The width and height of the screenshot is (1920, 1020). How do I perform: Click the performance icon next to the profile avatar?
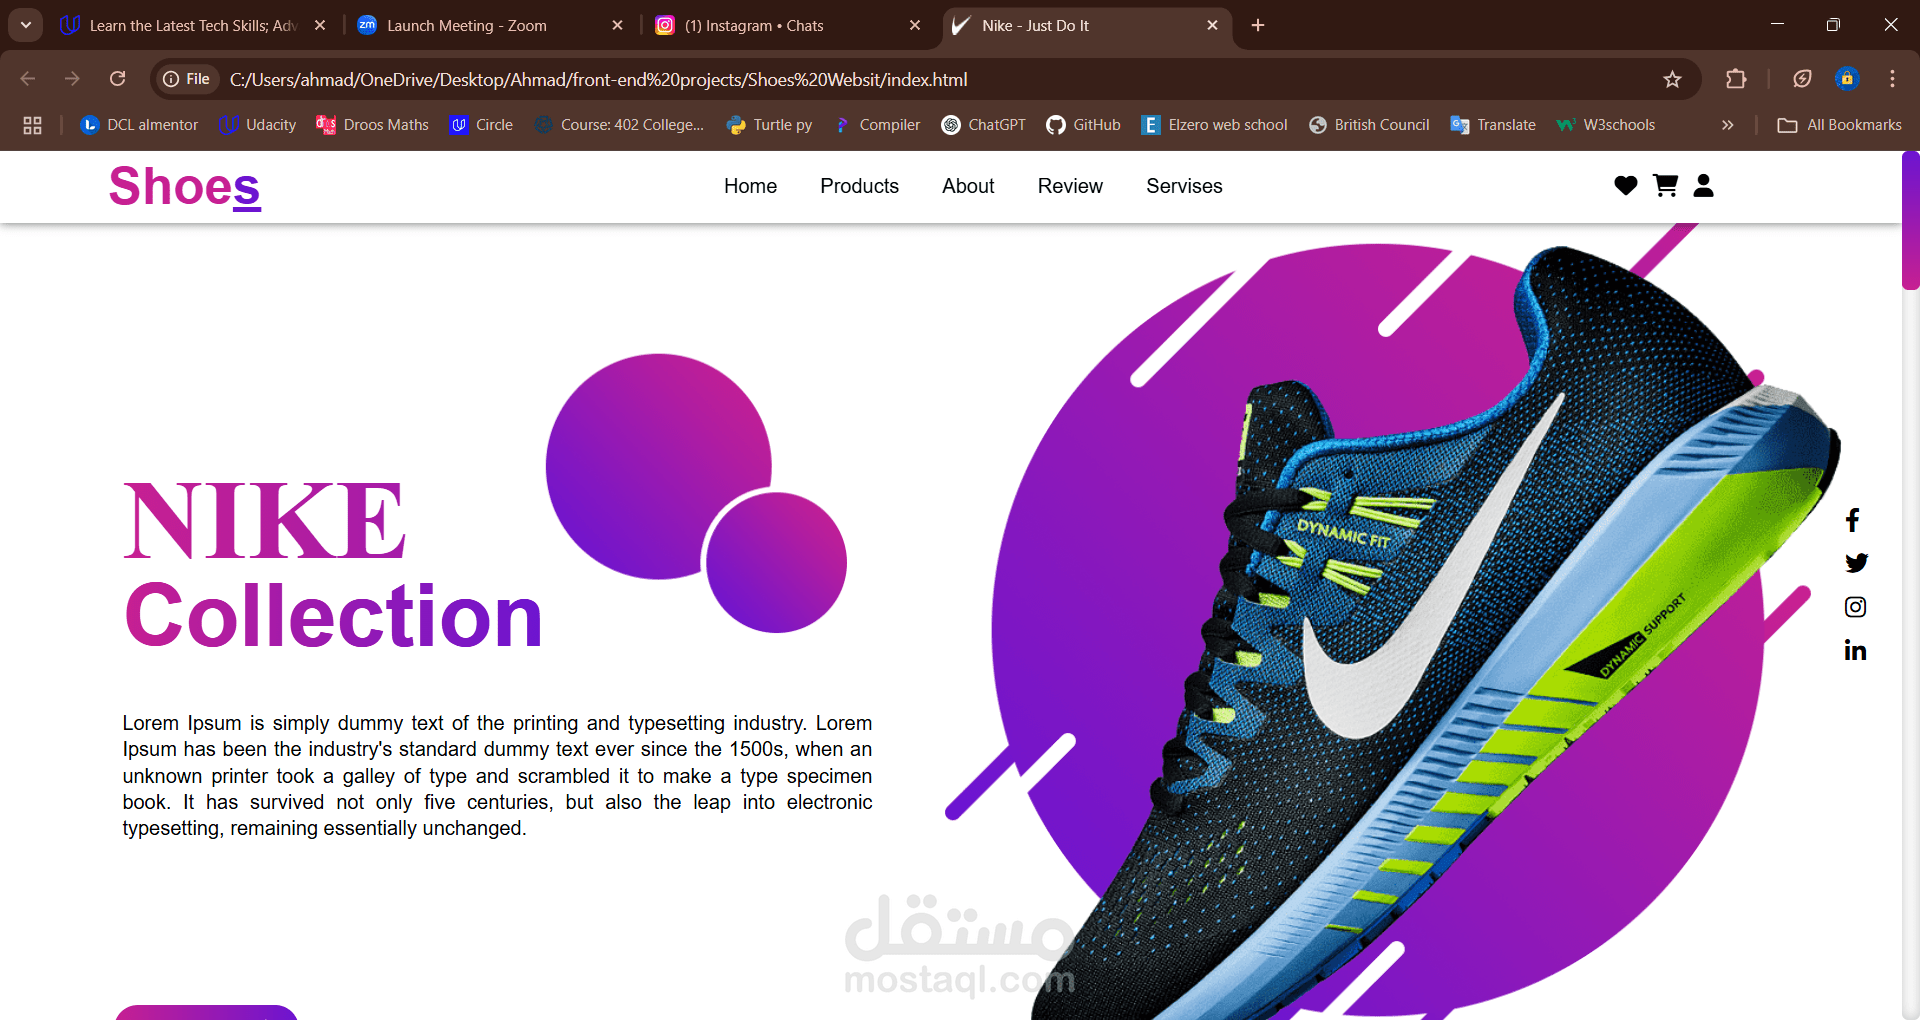tap(1802, 79)
